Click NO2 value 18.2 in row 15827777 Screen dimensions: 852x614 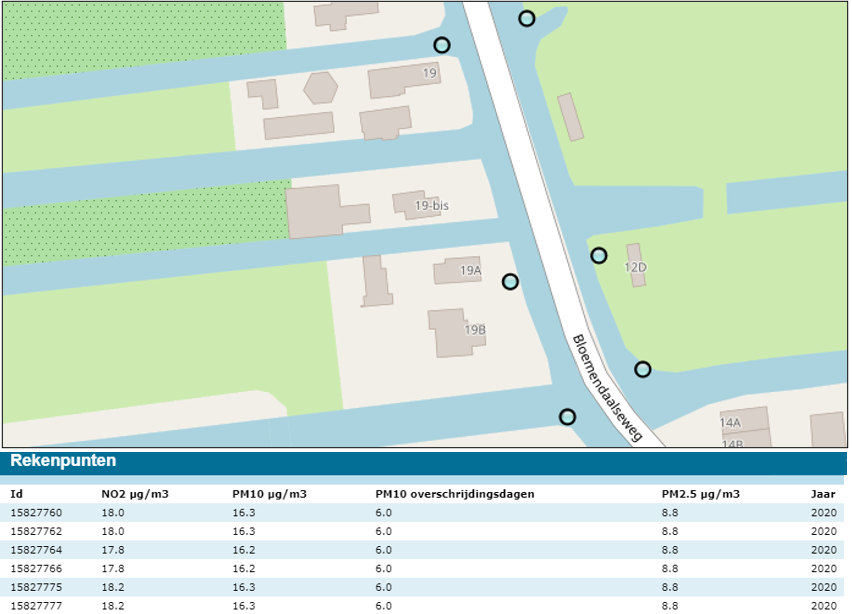click(x=112, y=605)
